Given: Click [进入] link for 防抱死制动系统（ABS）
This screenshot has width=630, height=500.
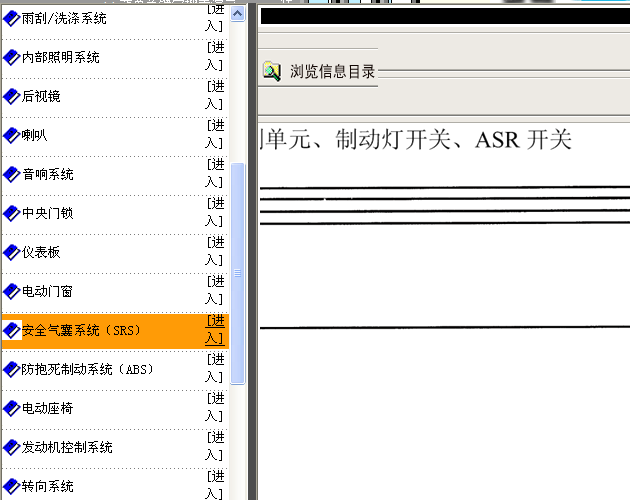Looking at the screenshot, I should coord(215,369).
